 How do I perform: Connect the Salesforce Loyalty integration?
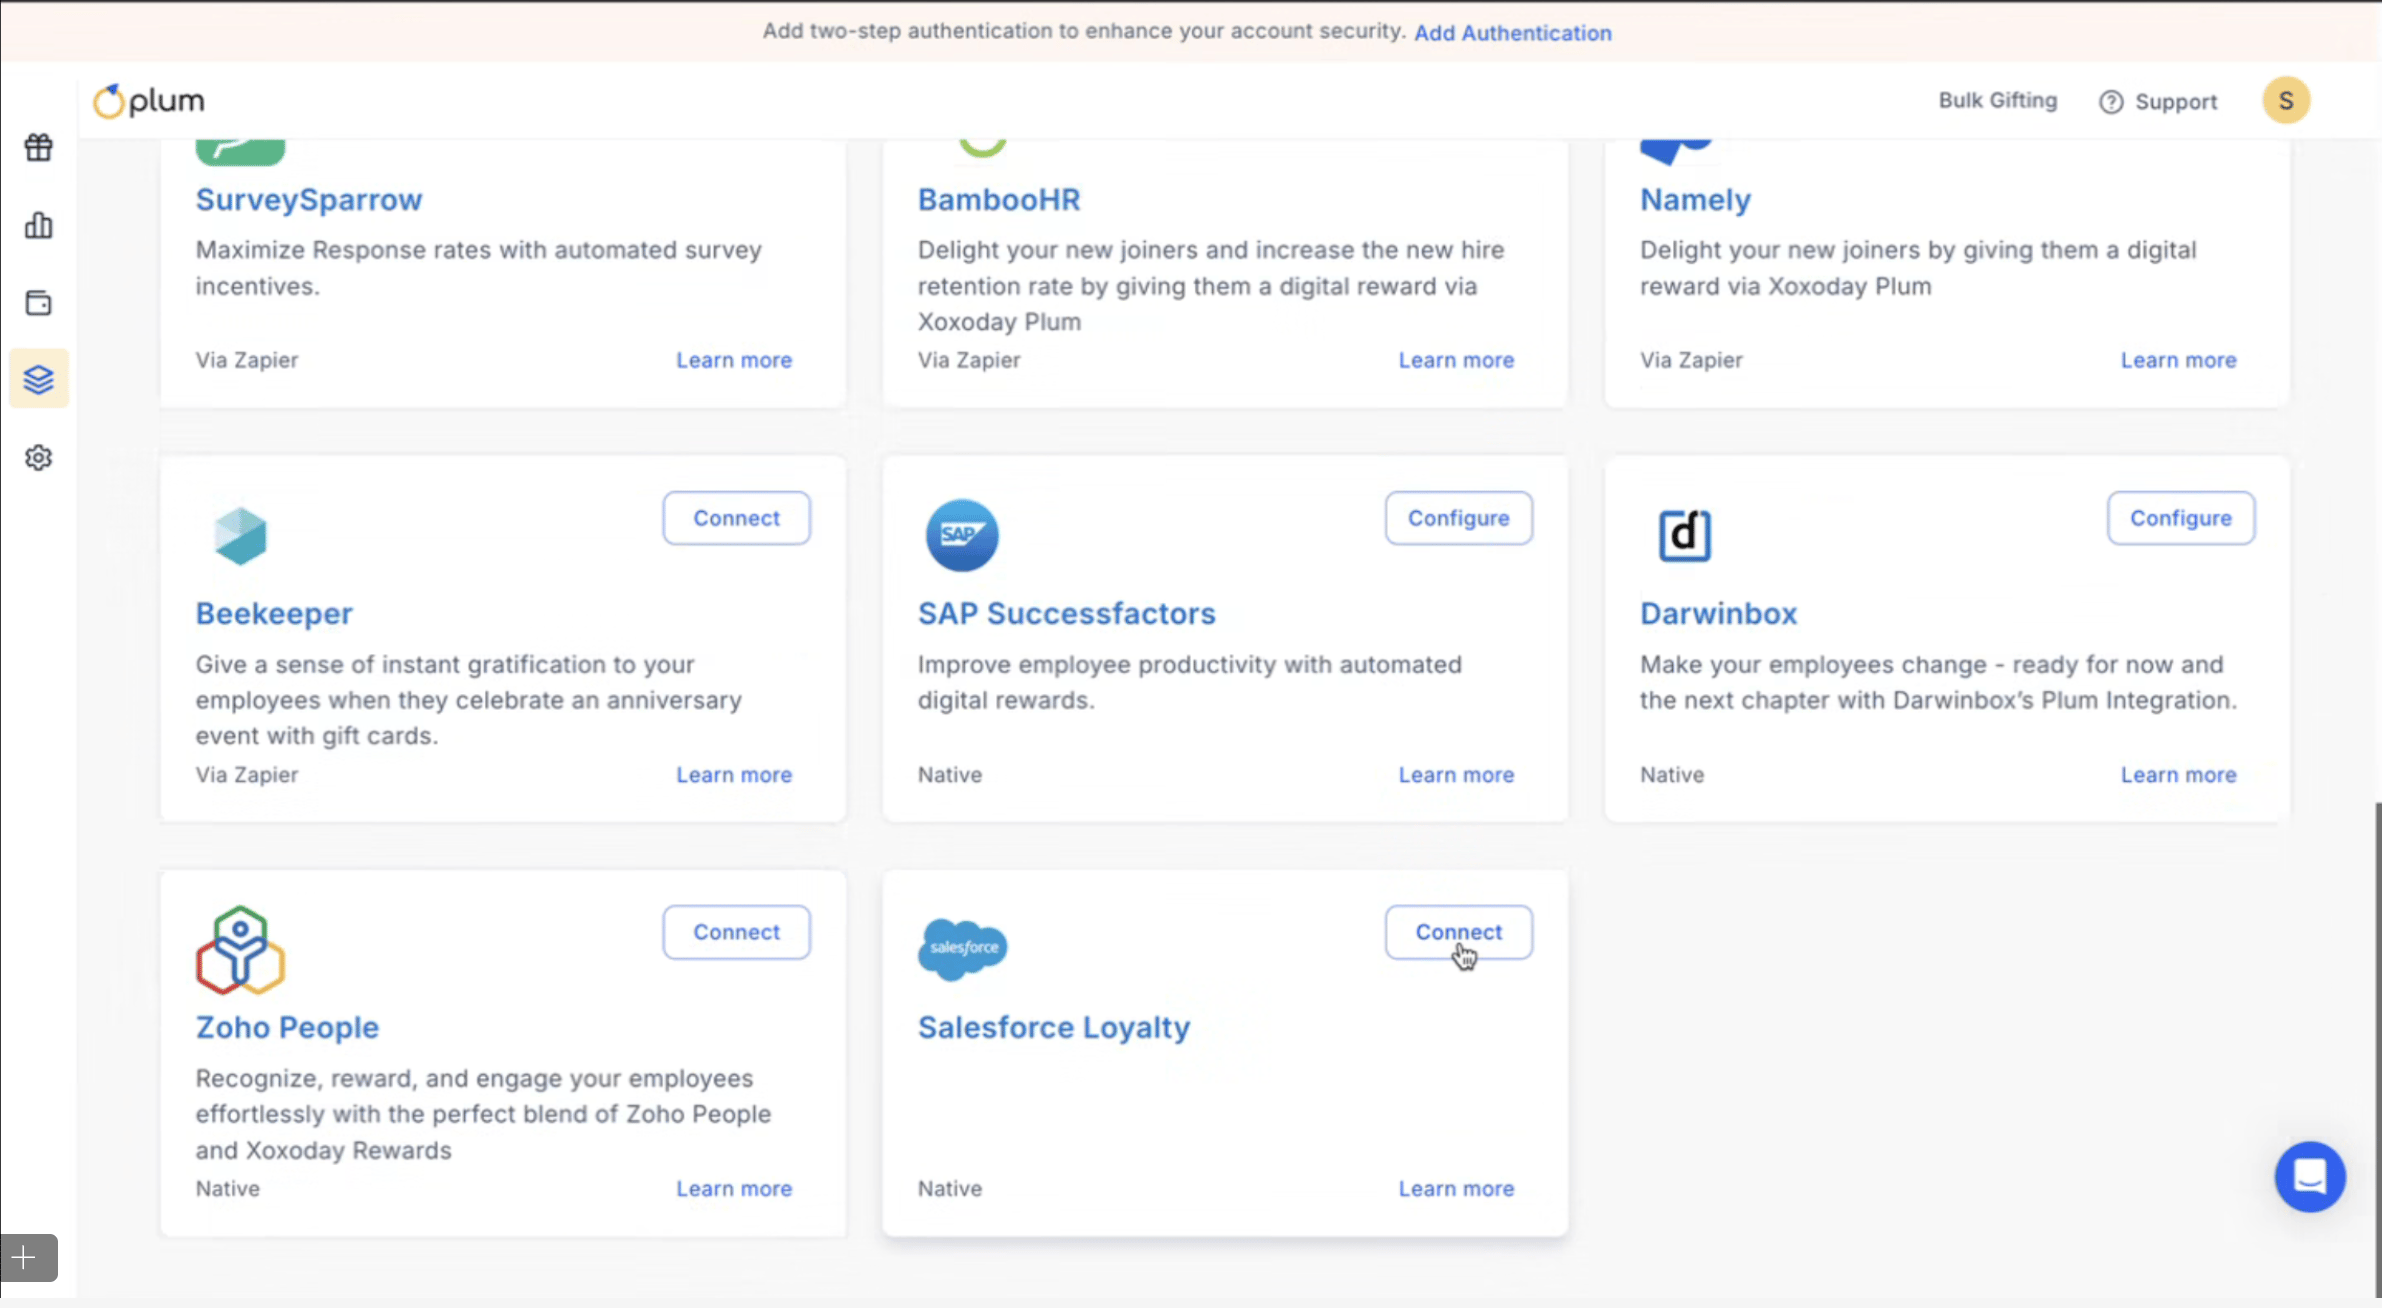(x=1459, y=932)
